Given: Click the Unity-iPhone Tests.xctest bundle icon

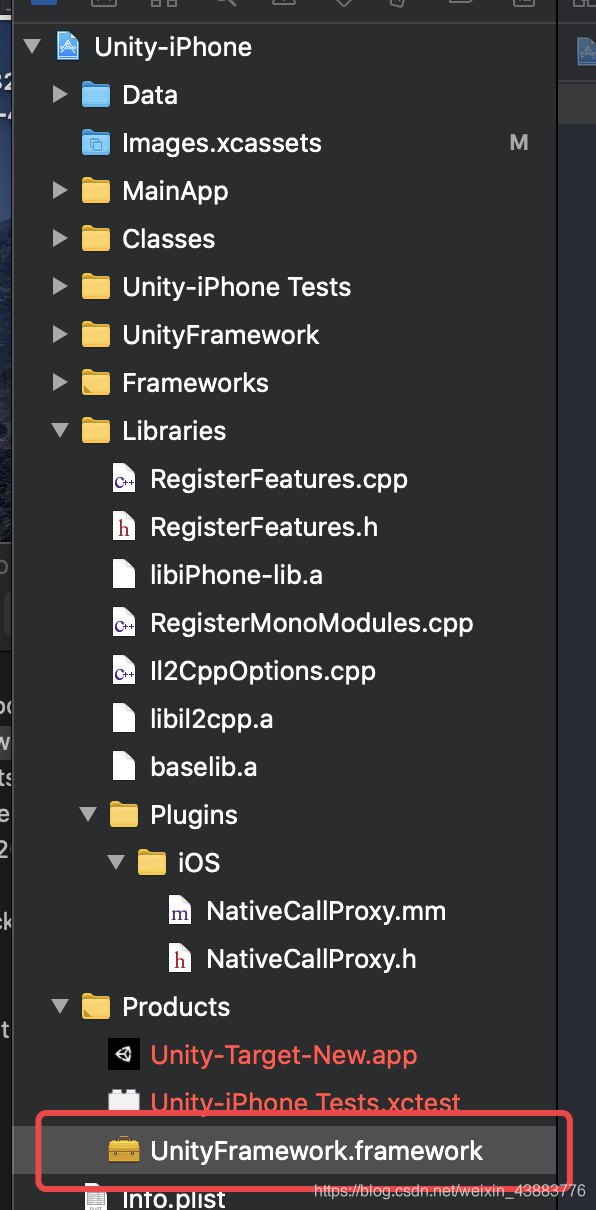Looking at the screenshot, I should [x=123, y=1101].
